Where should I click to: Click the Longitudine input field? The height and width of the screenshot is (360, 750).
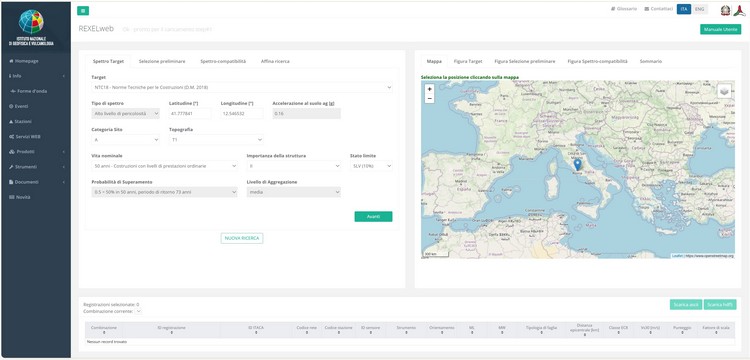242,113
